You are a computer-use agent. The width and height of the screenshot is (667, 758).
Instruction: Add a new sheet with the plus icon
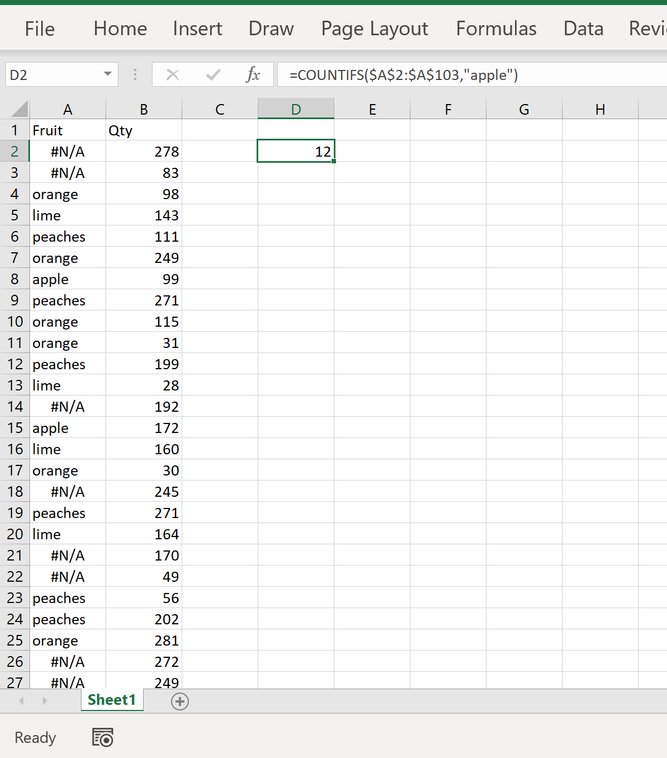point(180,701)
